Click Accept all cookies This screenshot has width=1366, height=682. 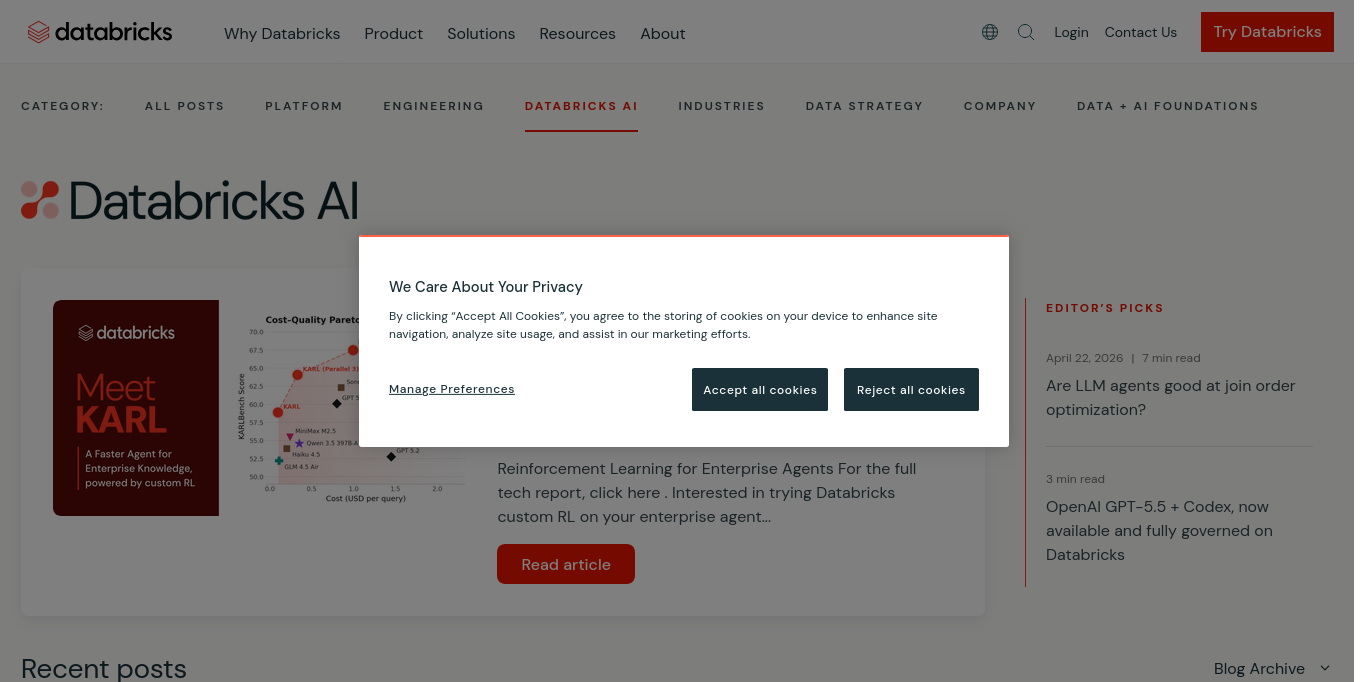coord(760,389)
